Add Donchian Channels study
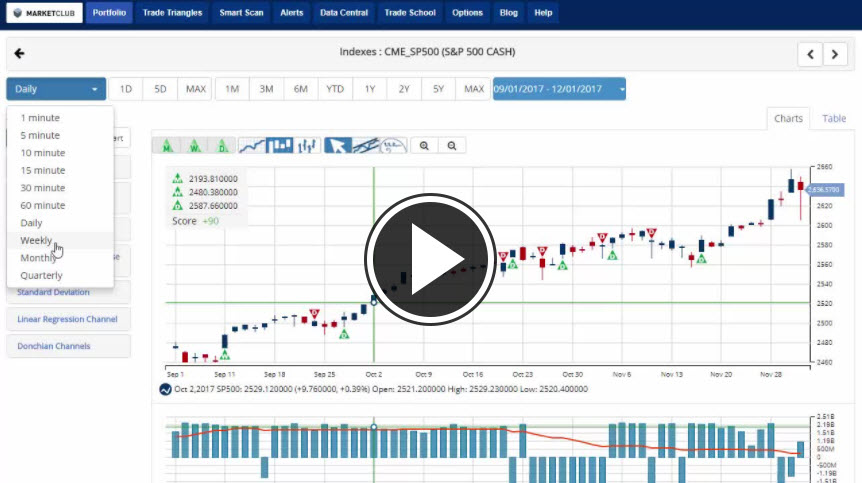The image size is (862, 483). (x=69, y=346)
